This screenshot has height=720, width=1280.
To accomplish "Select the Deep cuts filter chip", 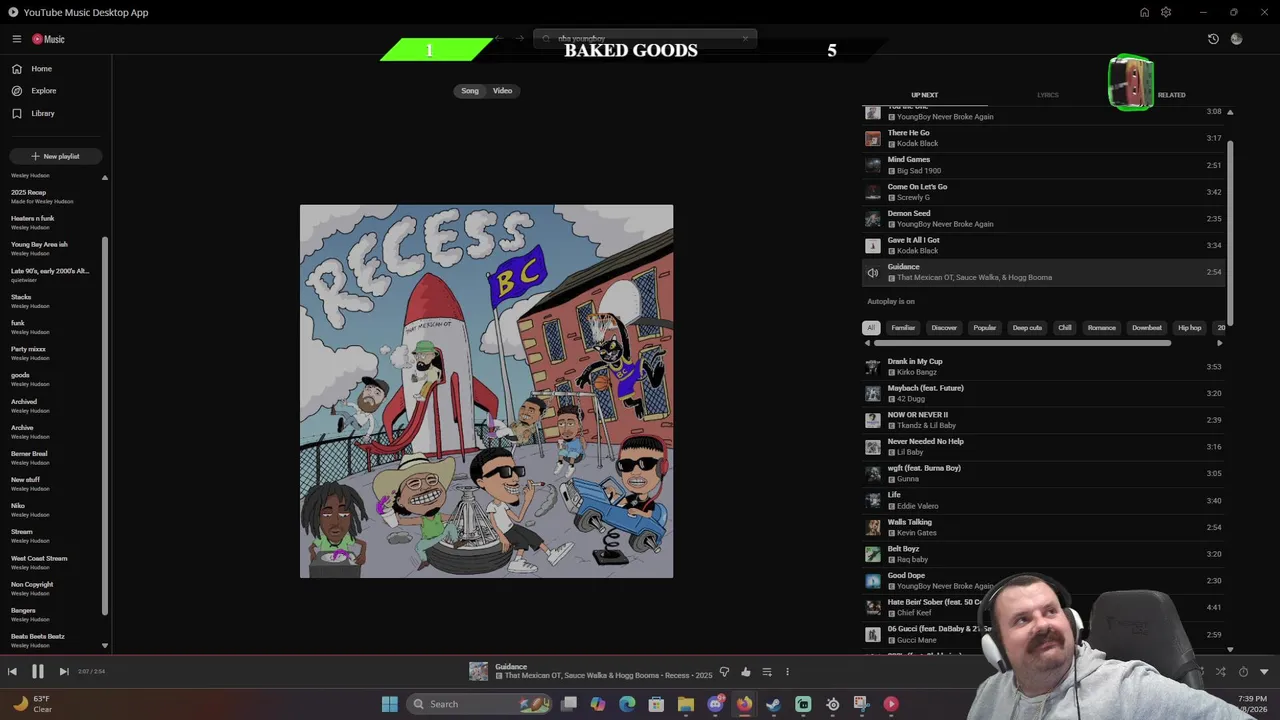I will [1027, 328].
